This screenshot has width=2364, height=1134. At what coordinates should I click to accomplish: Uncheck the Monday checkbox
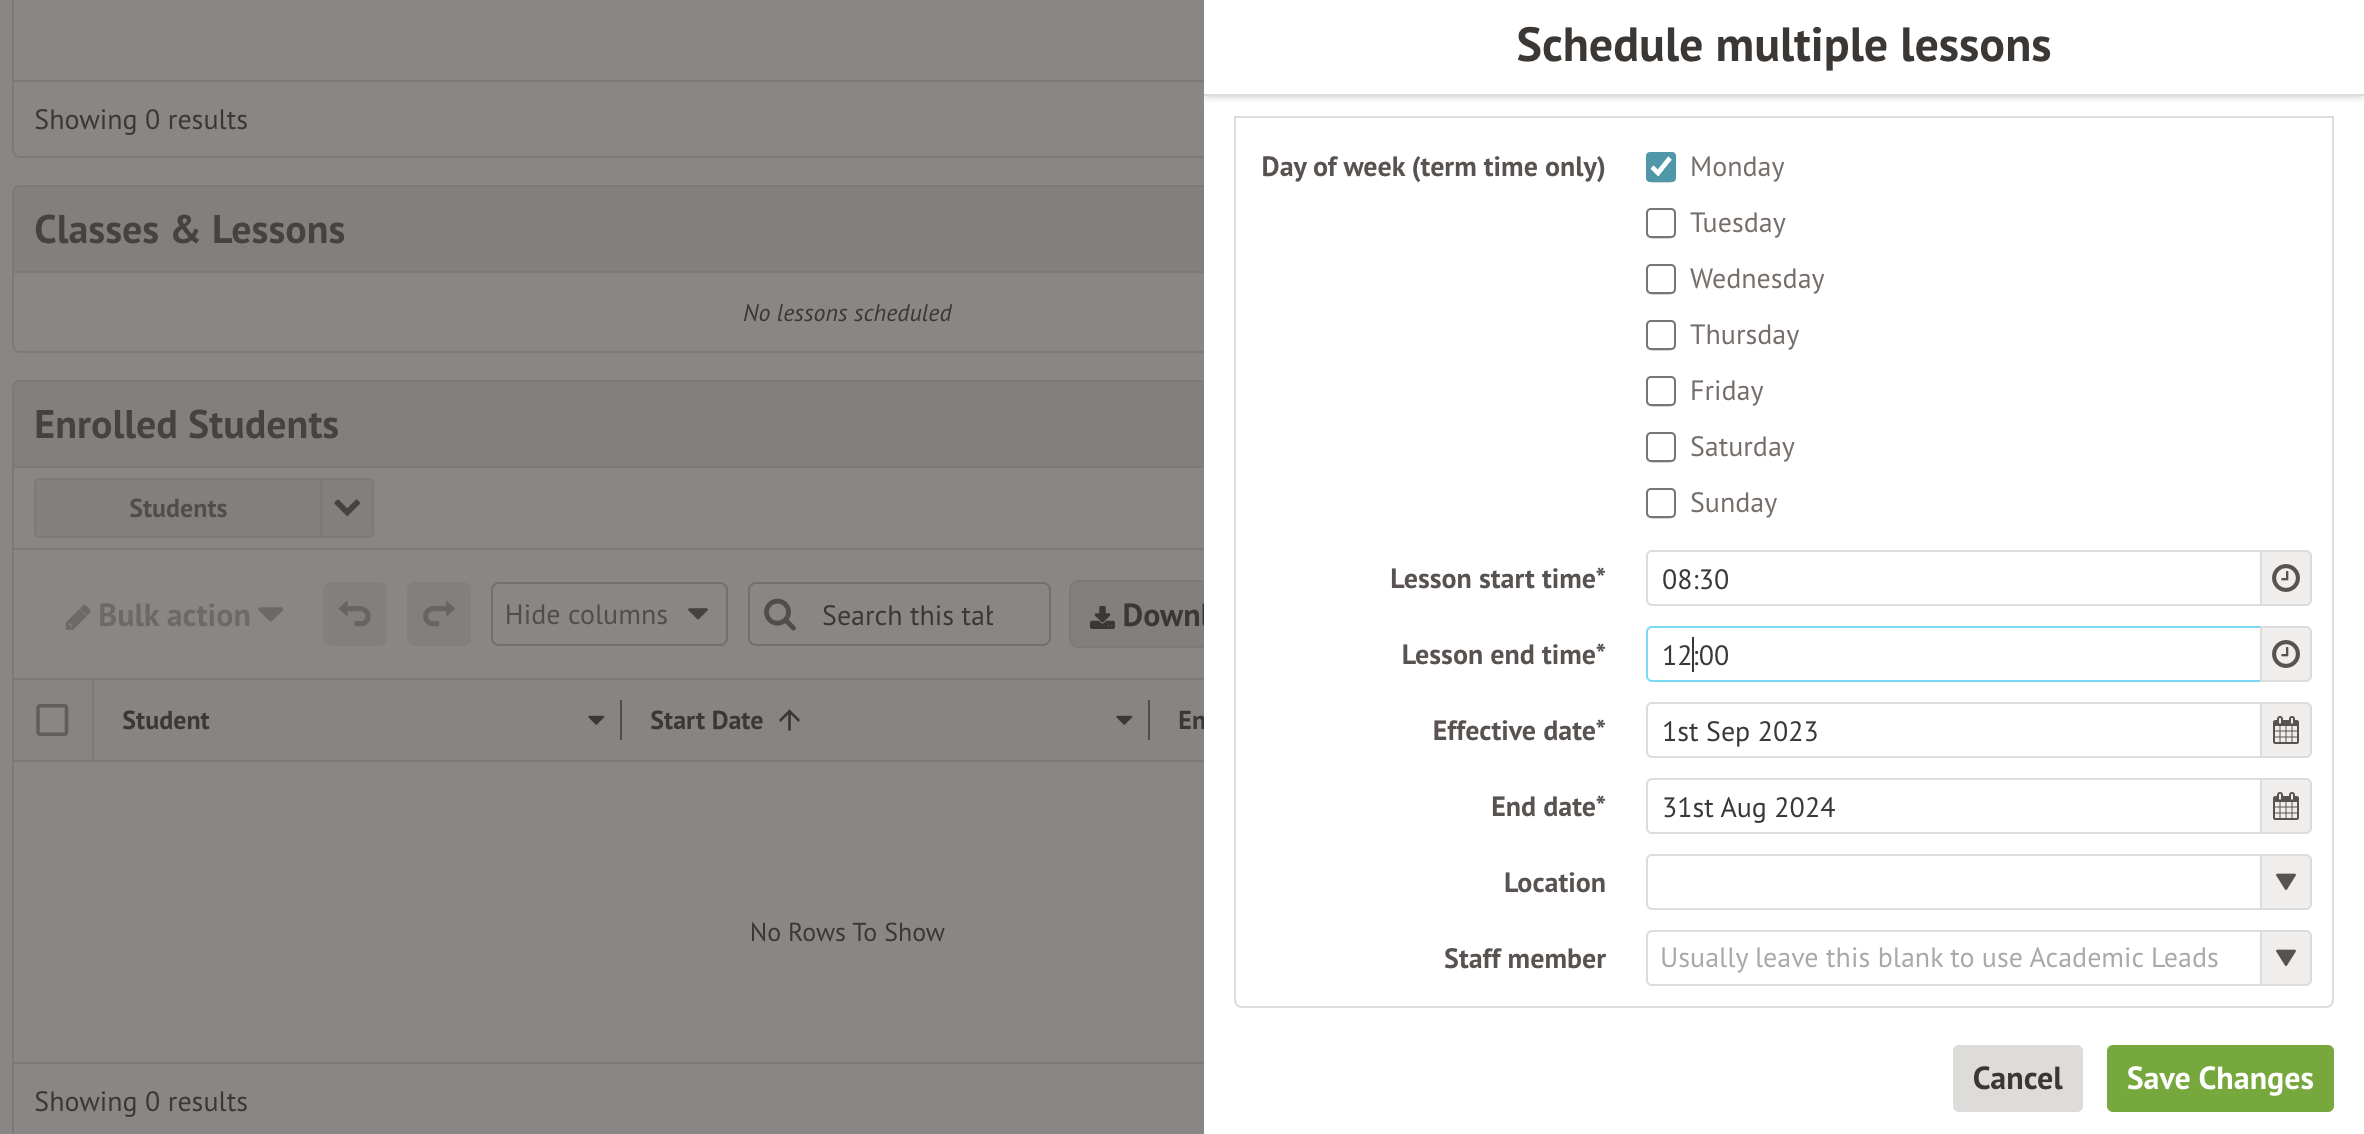coord(1660,167)
